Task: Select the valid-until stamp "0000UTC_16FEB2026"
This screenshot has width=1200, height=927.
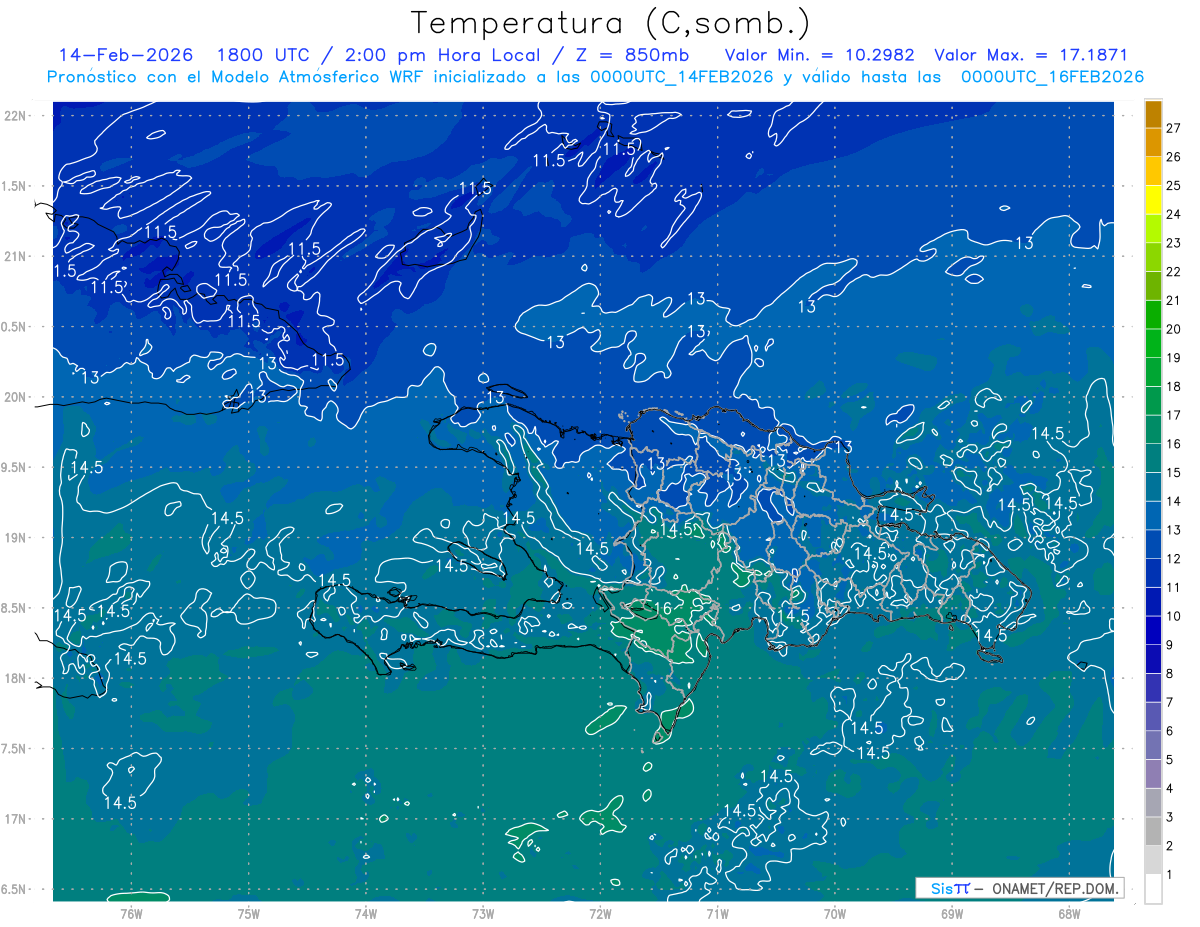Action: pyautogui.click(x=1052, y=77)
